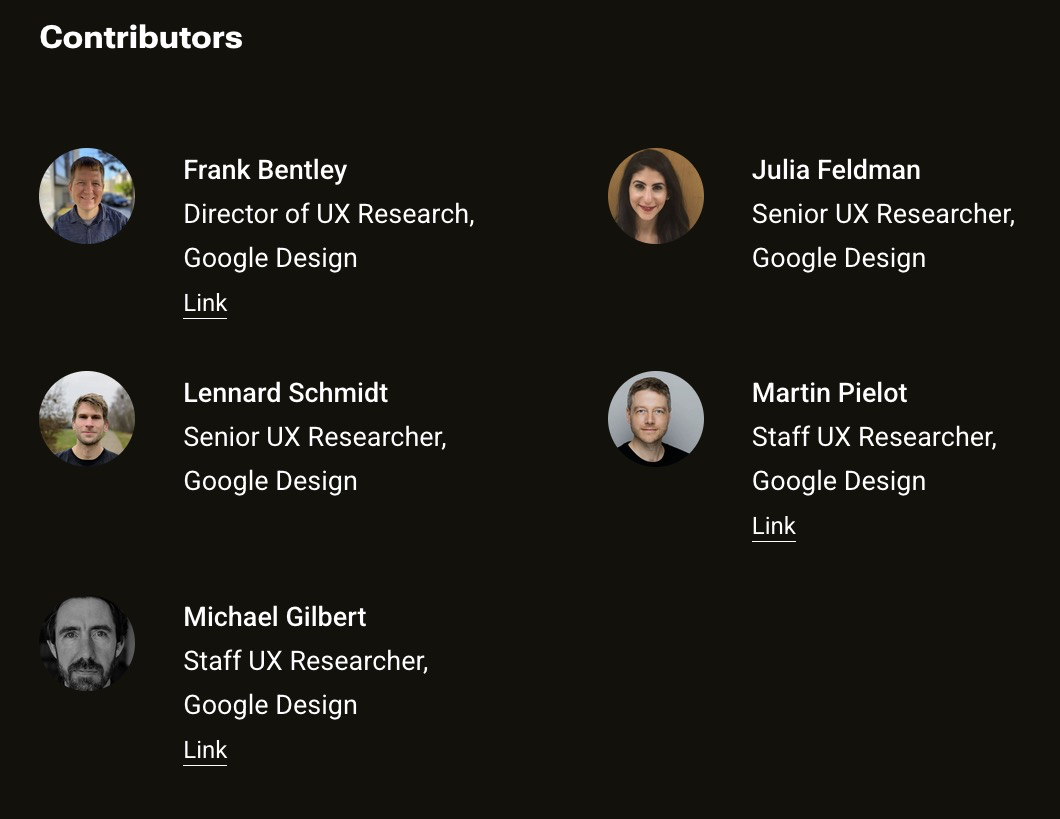Open Martin Pielot's Link
The height and width of the screenshot is (819, 1060).
coord(773,526)
